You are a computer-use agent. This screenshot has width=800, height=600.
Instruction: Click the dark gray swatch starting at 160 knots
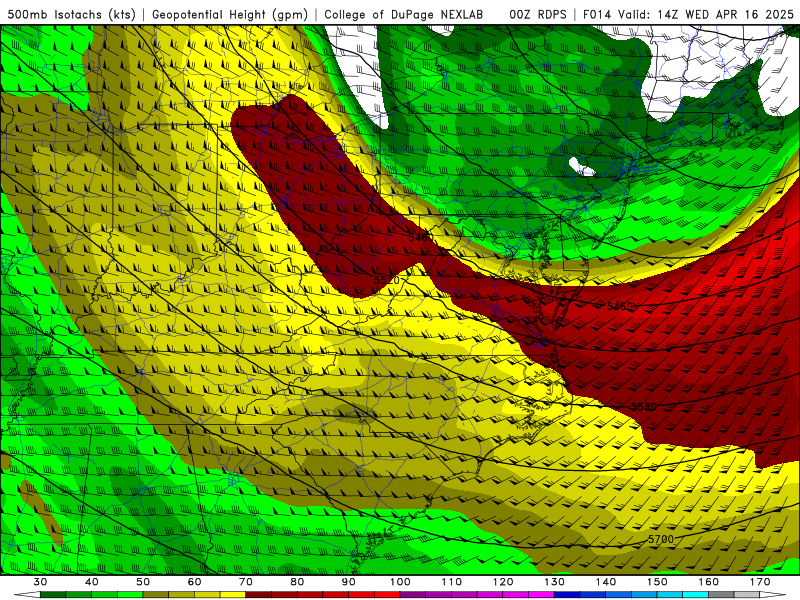pyautogui.click(x=721, y=595)
